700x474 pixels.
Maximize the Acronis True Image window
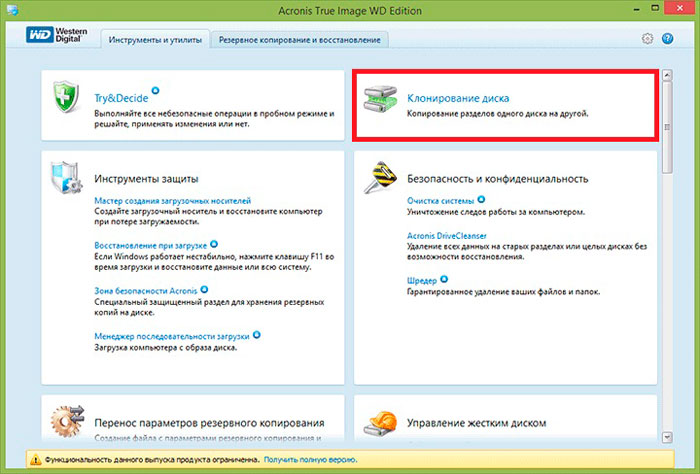coord(655,8)
